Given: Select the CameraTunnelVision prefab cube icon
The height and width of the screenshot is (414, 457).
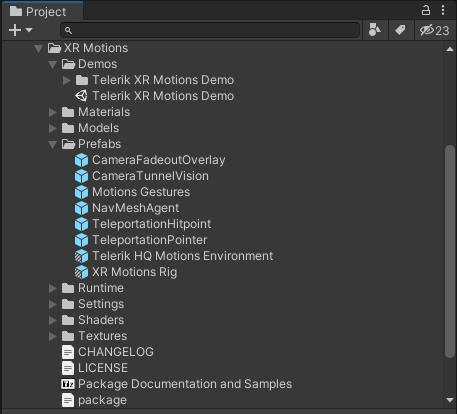Looking at the screenshot, I should [x=81, y=176].
